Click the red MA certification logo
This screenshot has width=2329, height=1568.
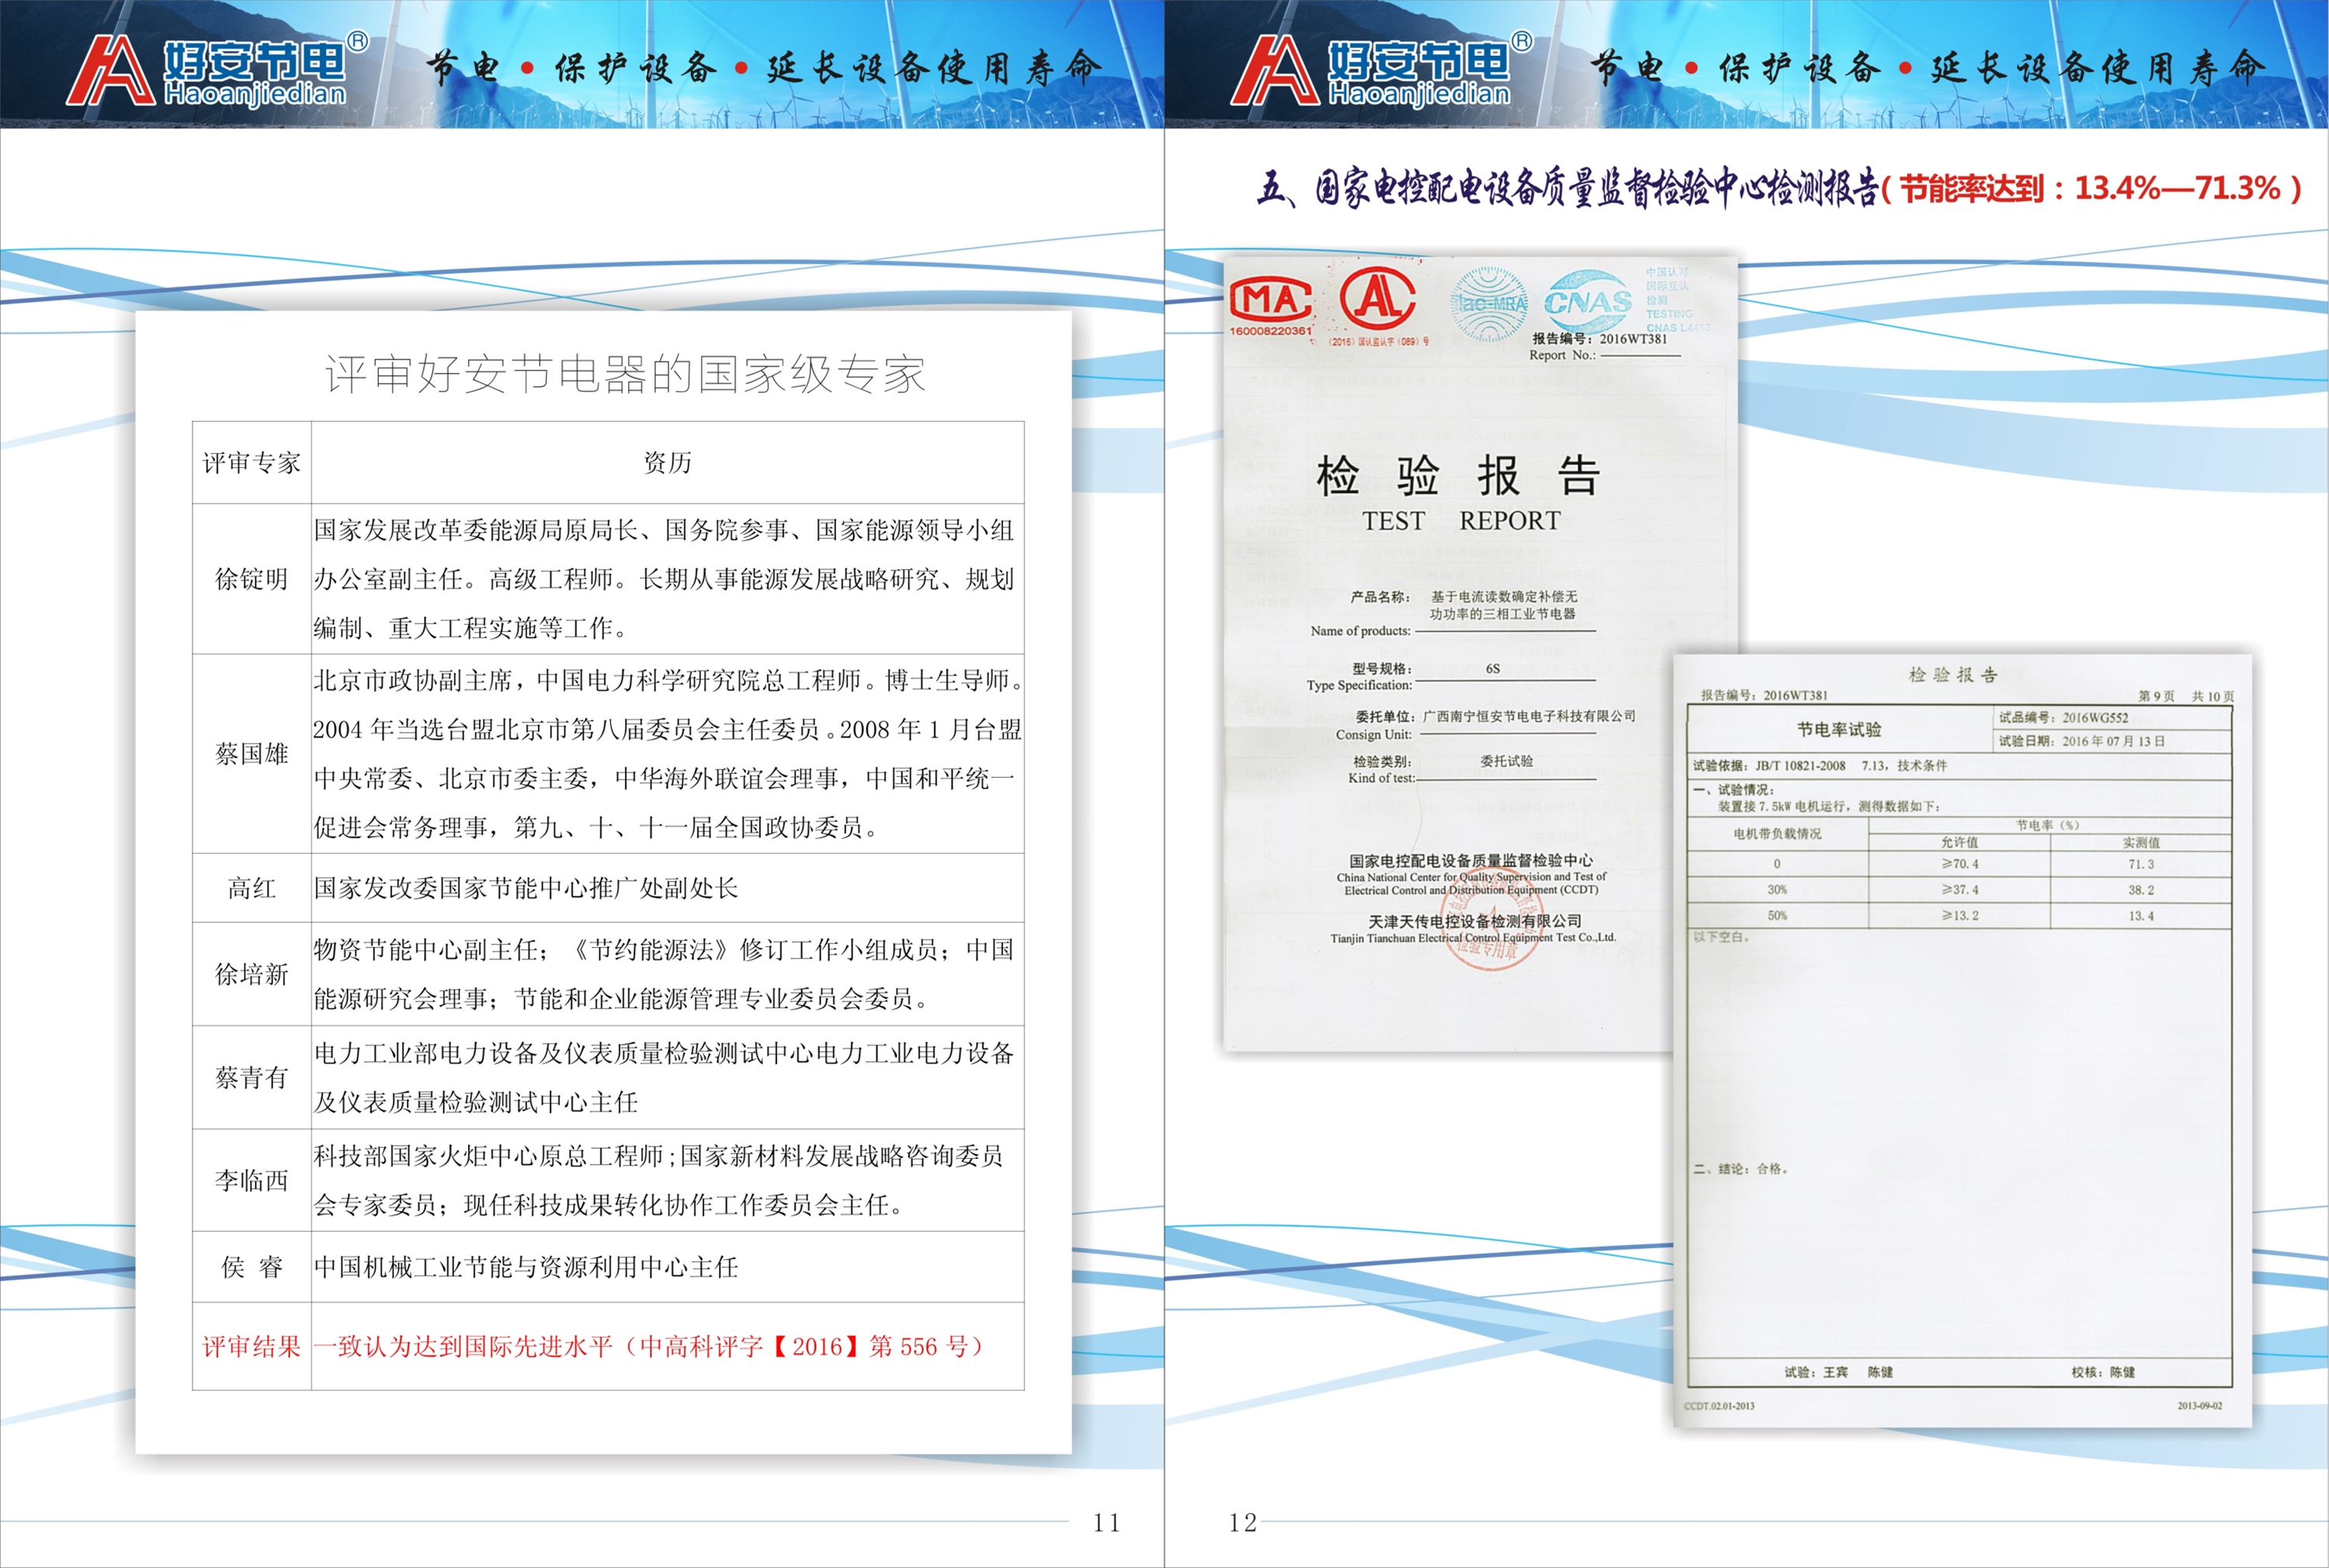click(1269, 299)
